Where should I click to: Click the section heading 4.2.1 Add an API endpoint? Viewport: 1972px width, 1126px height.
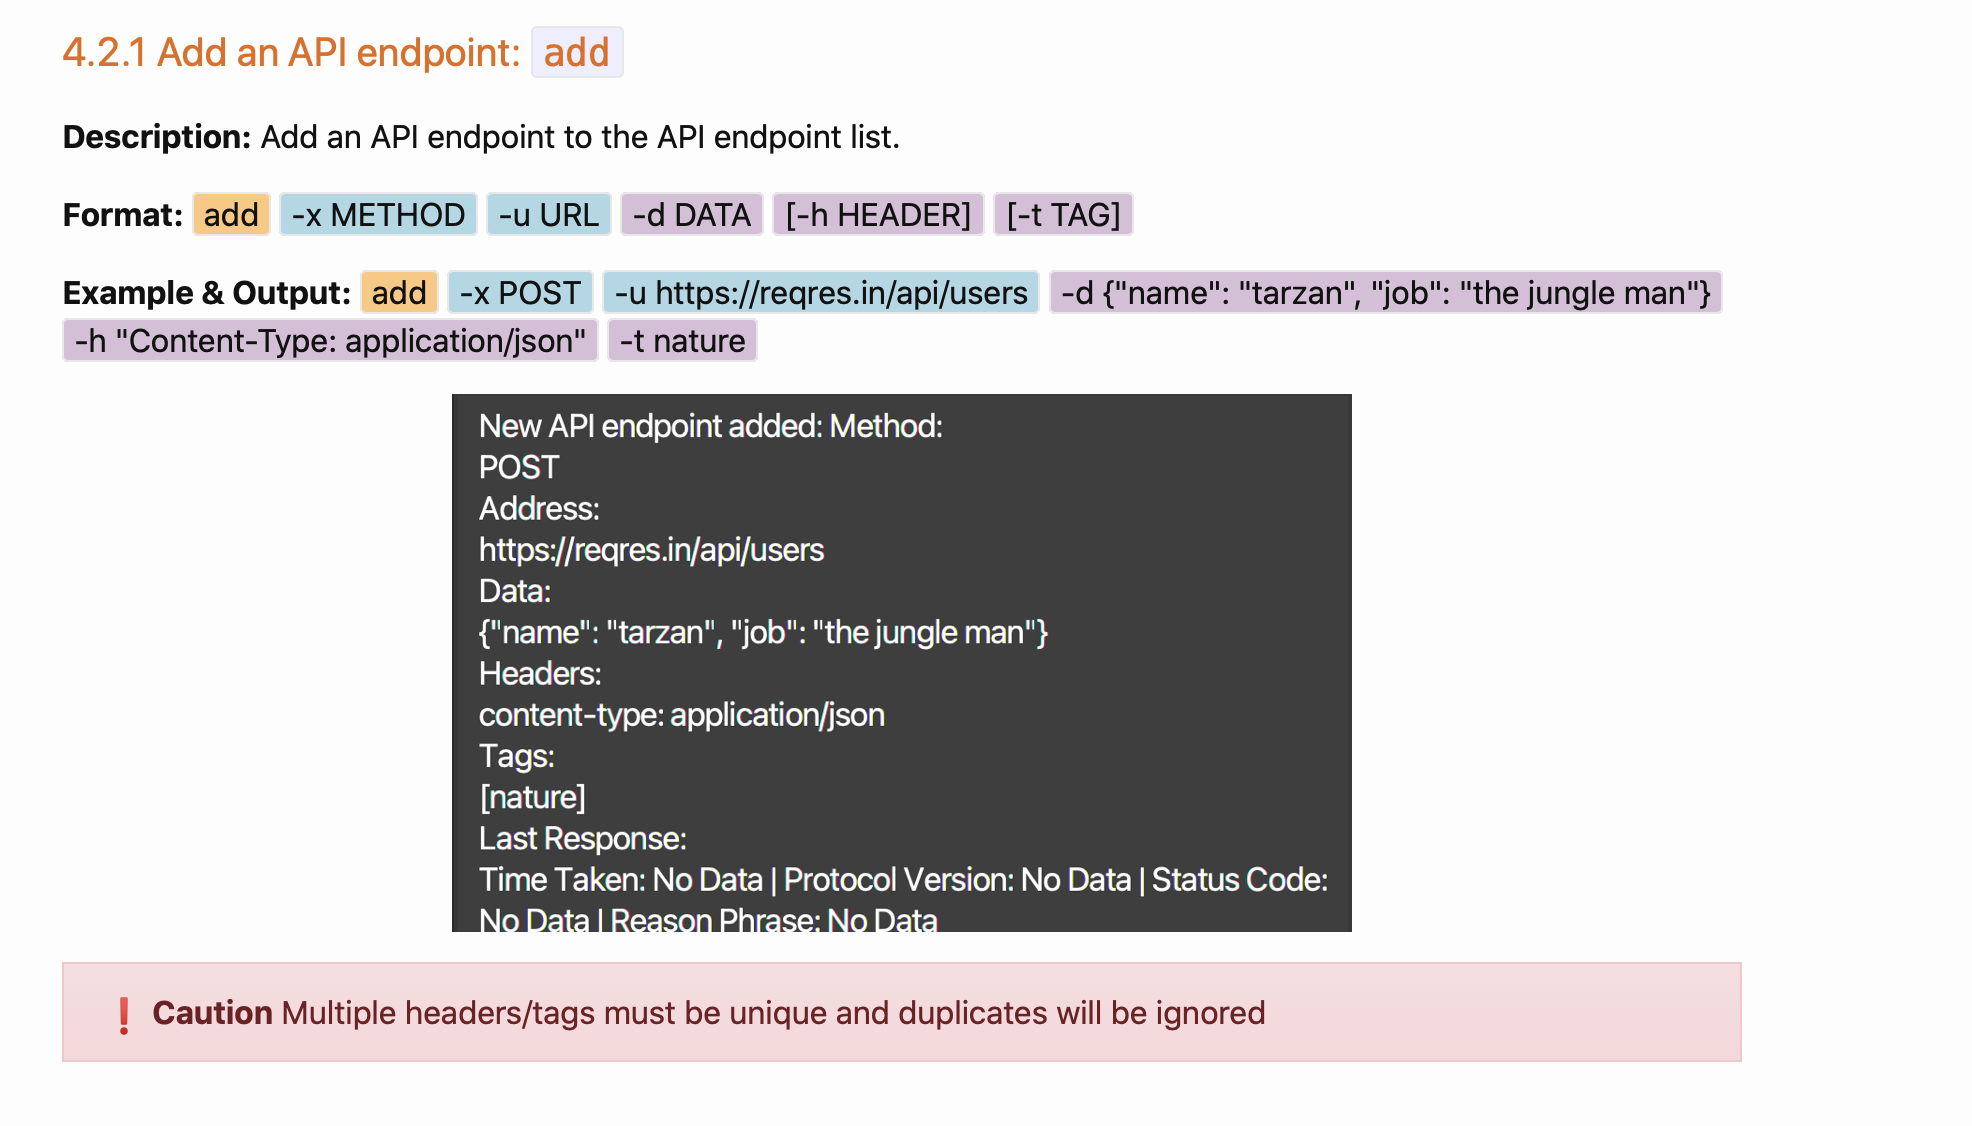coord(290,52)
